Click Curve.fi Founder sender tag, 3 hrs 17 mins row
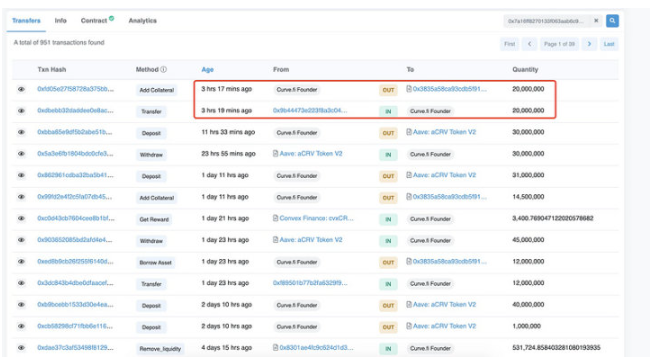Screen dimensions: 658x363 (x=297, y=90)
